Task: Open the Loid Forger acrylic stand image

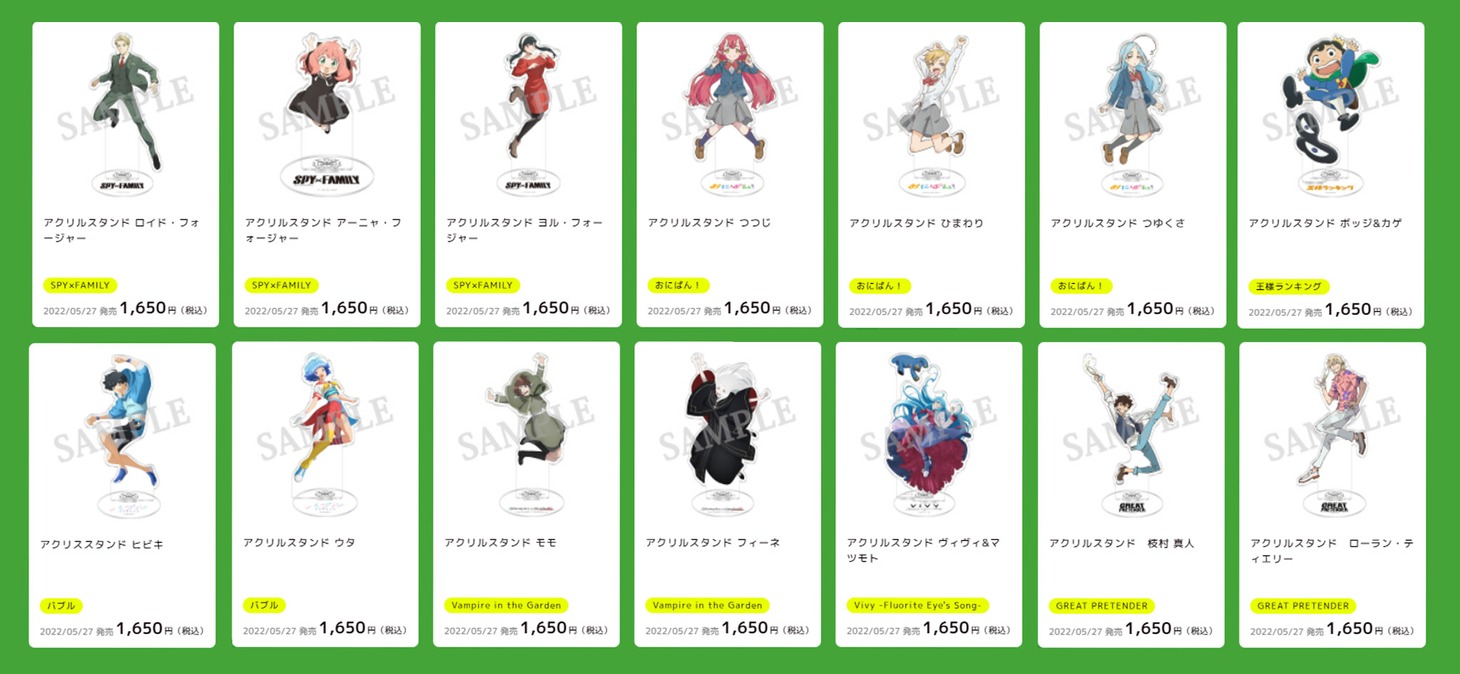Action: (x=125, y=112)
